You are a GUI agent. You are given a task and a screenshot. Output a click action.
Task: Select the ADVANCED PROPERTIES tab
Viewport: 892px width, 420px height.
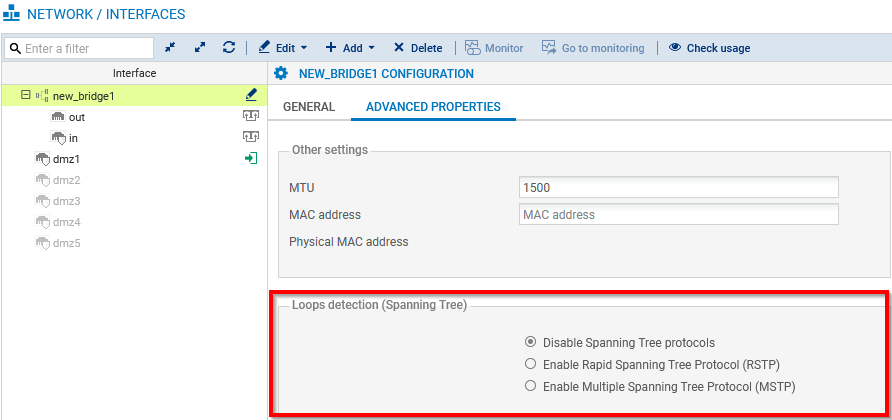point(433,106)
